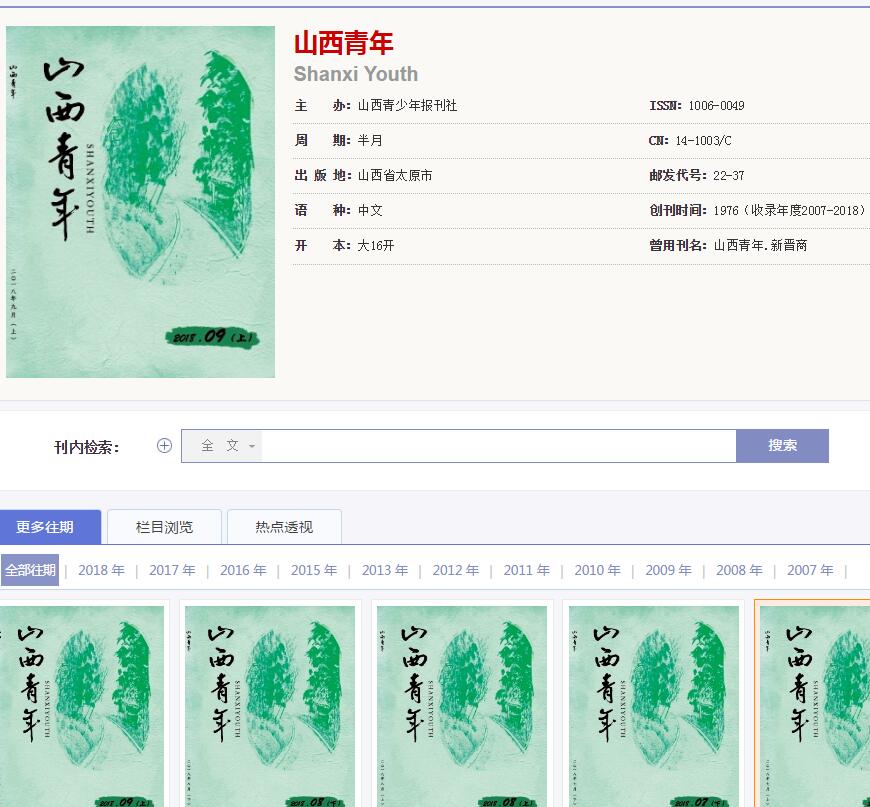Filter issues by 2018 年

(102, 570)
